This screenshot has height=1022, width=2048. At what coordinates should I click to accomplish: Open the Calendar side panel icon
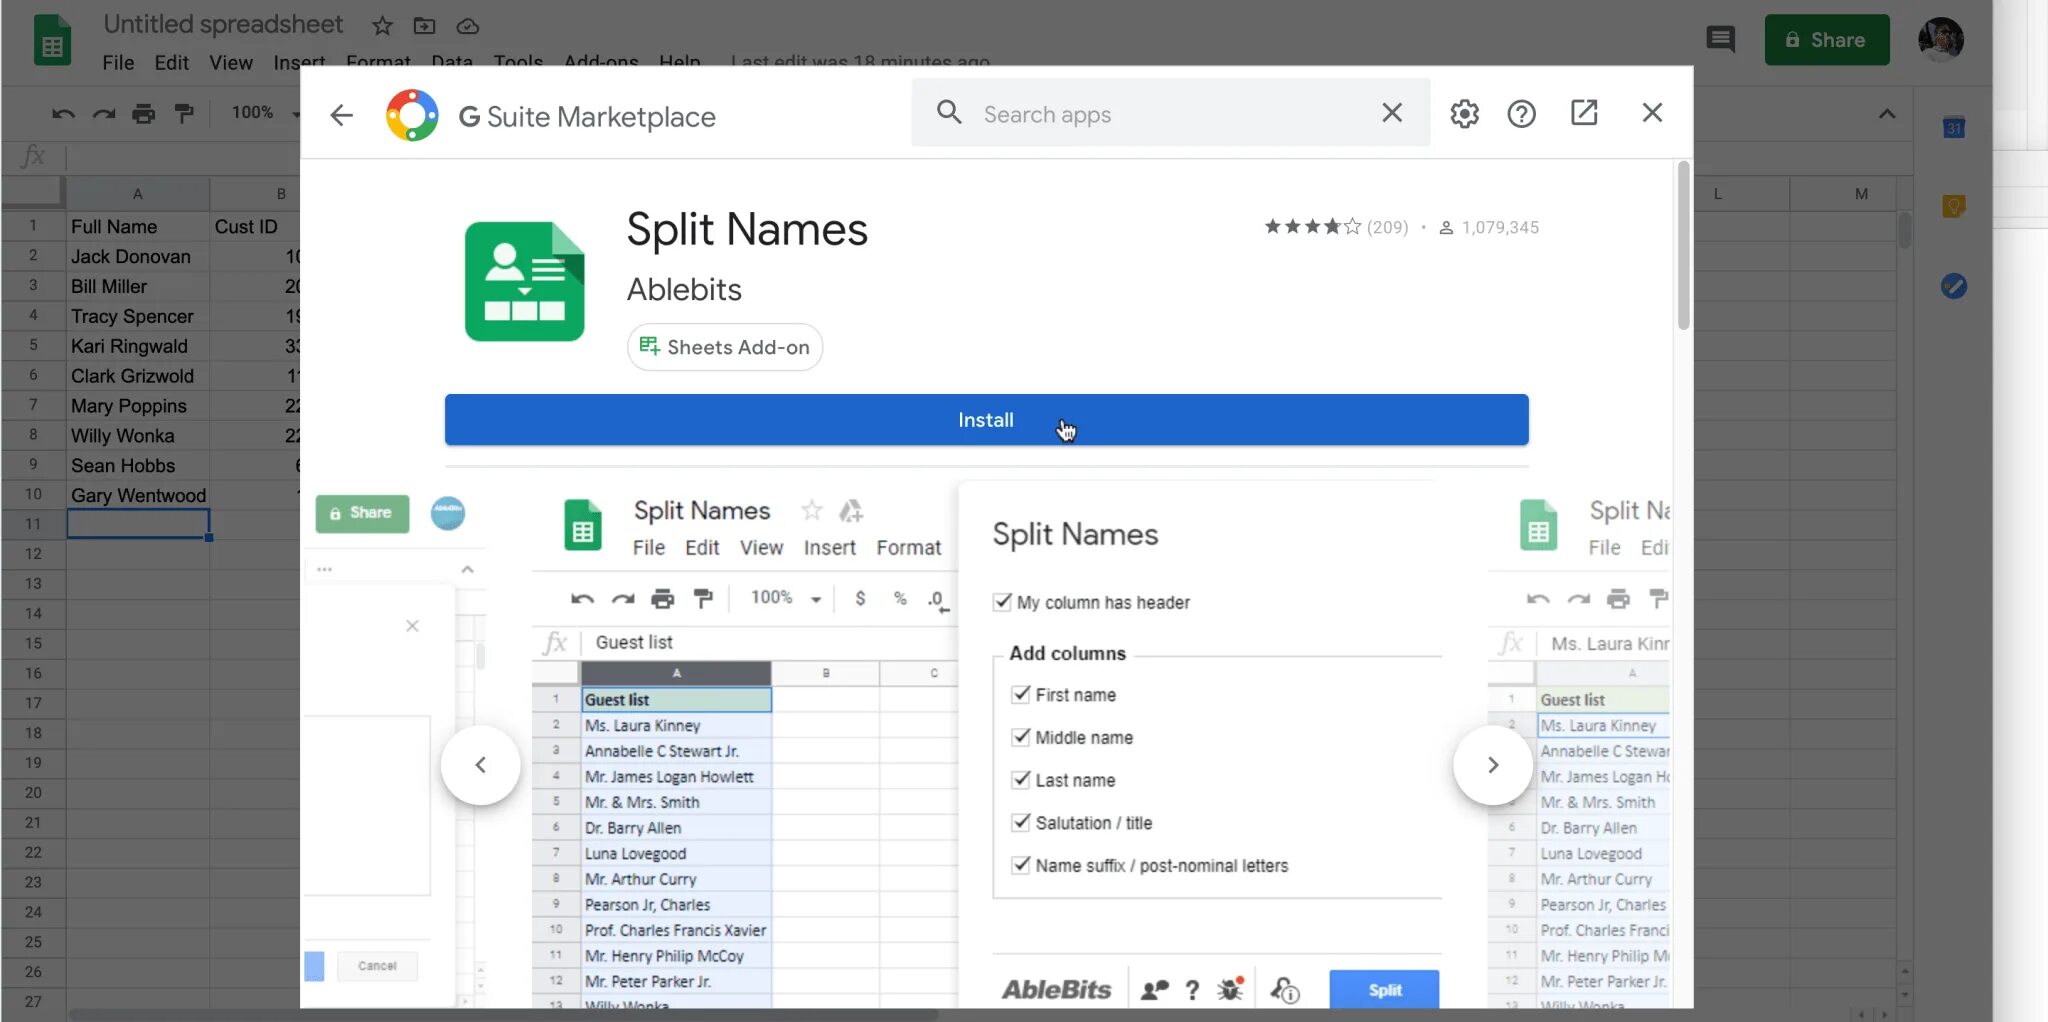pyautogui.click(x=1954, y=127)
